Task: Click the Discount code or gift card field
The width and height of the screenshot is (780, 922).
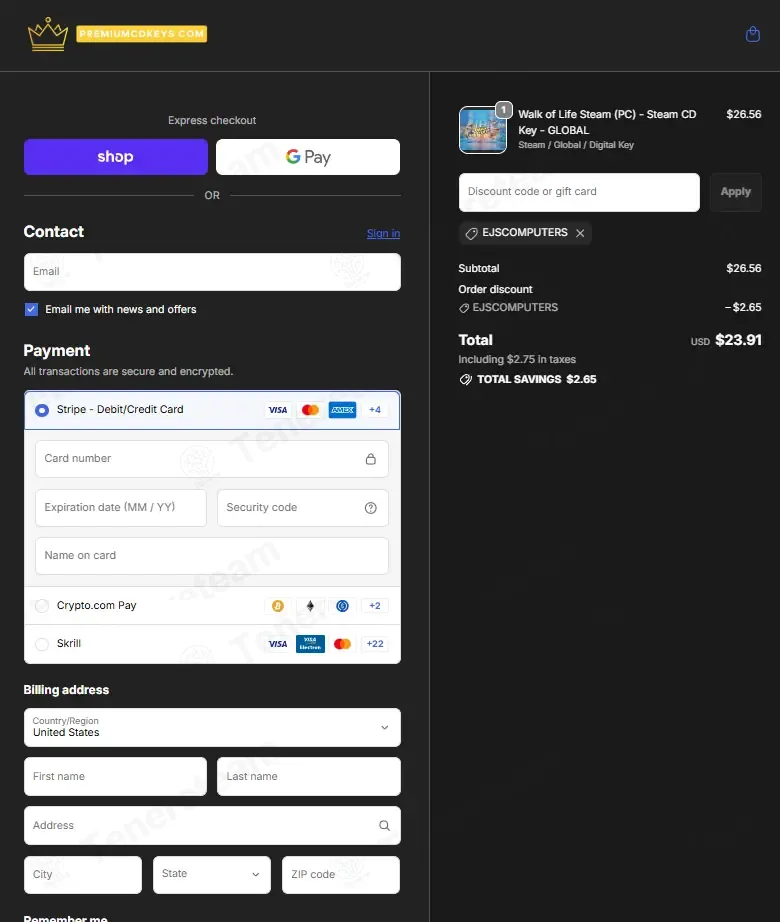Action: (x=579, y=192)
